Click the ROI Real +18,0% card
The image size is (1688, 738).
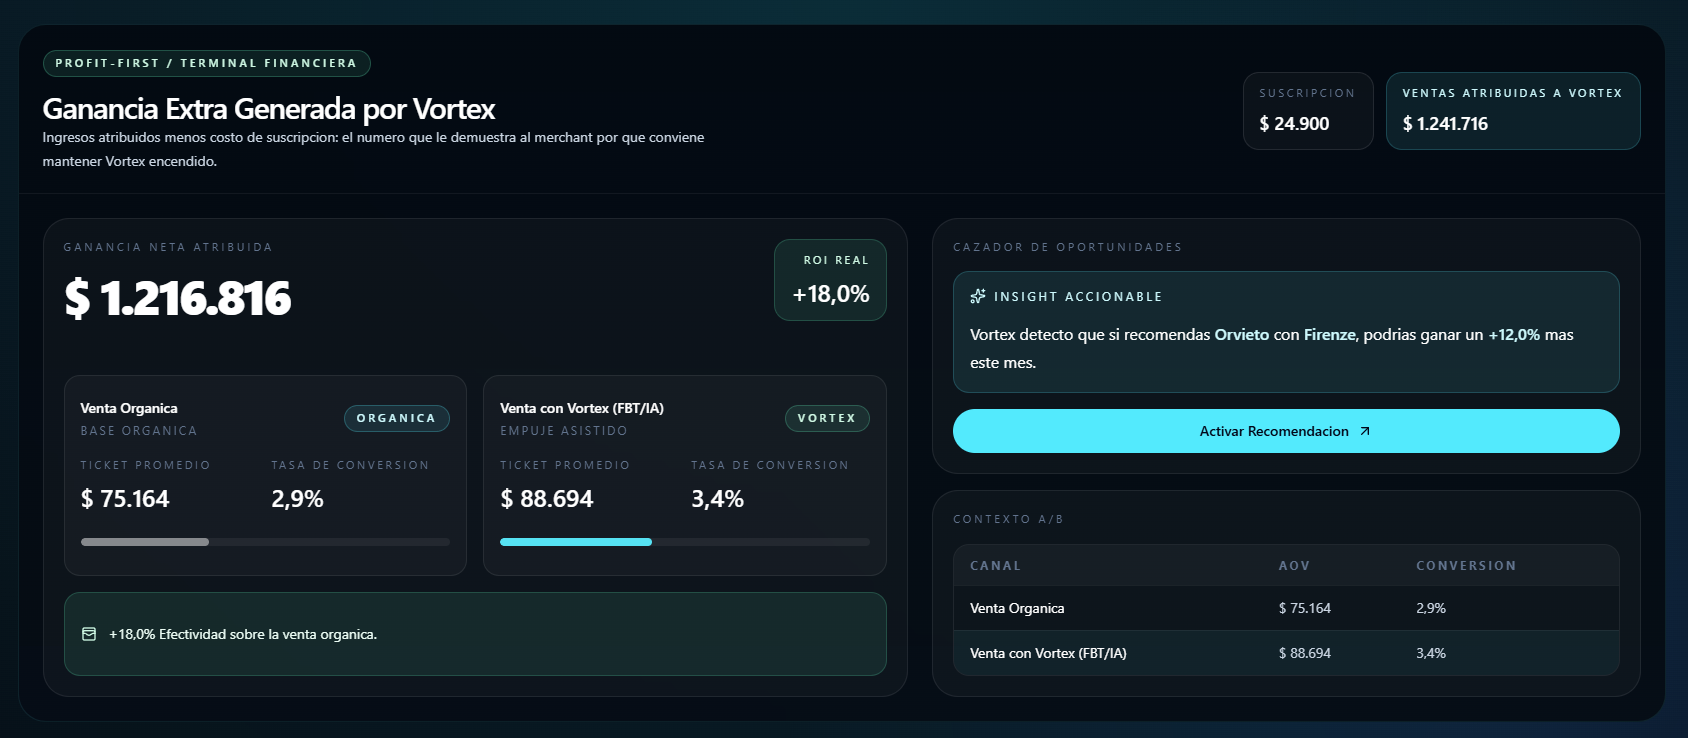[x=830, y=280]
